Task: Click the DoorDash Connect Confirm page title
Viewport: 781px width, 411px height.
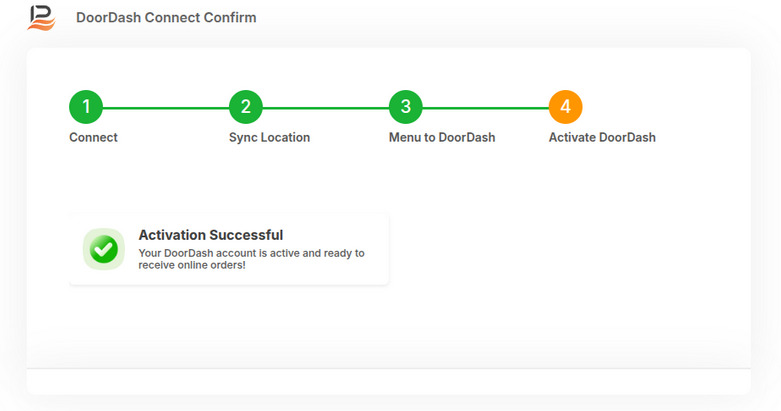Action: click(x=166, y=17)
